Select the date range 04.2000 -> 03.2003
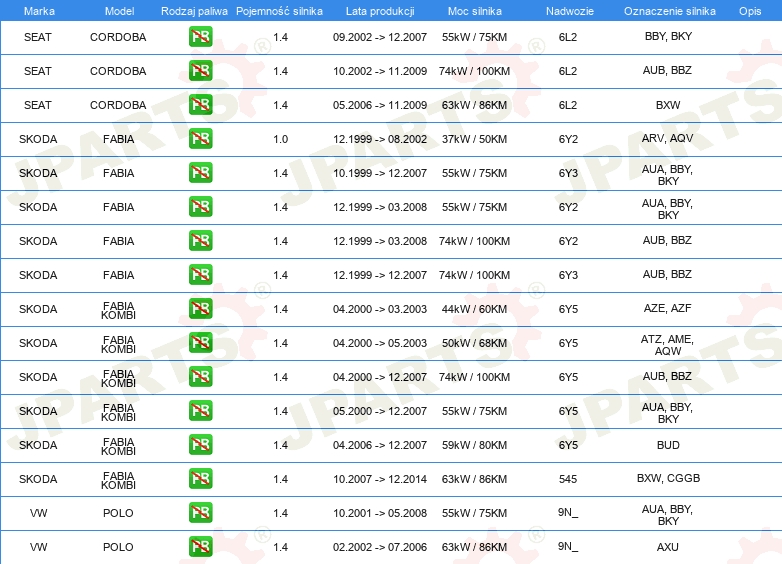 click(x=380, y=309)
